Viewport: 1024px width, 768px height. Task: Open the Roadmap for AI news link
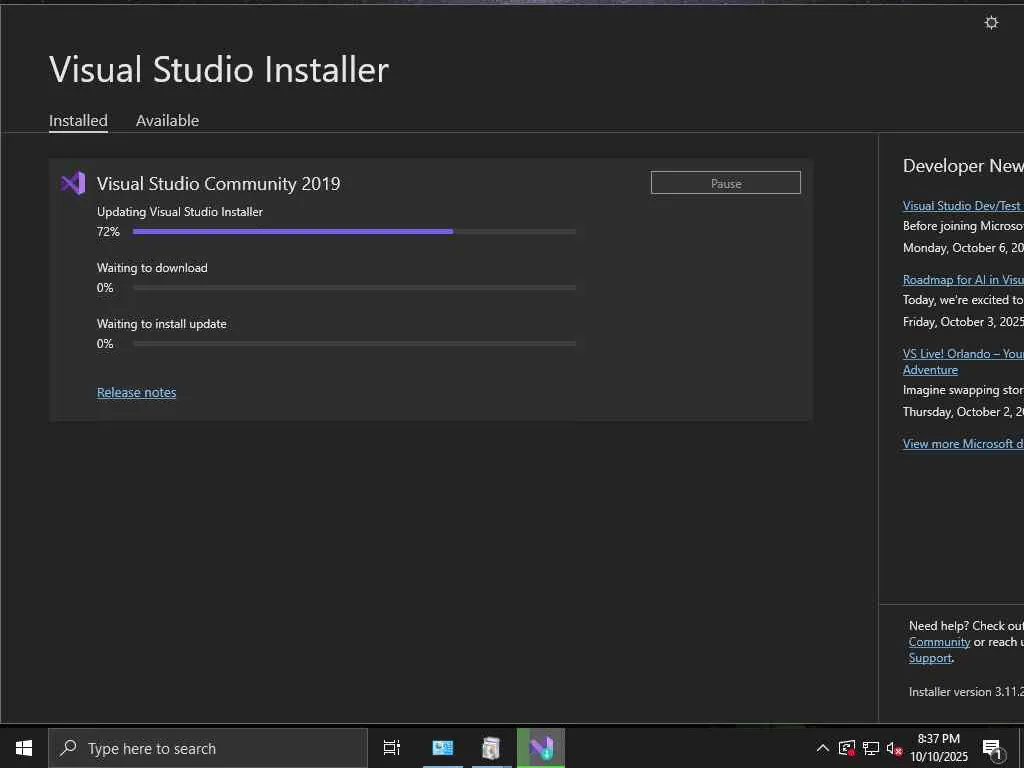click(x=963, y=280)
